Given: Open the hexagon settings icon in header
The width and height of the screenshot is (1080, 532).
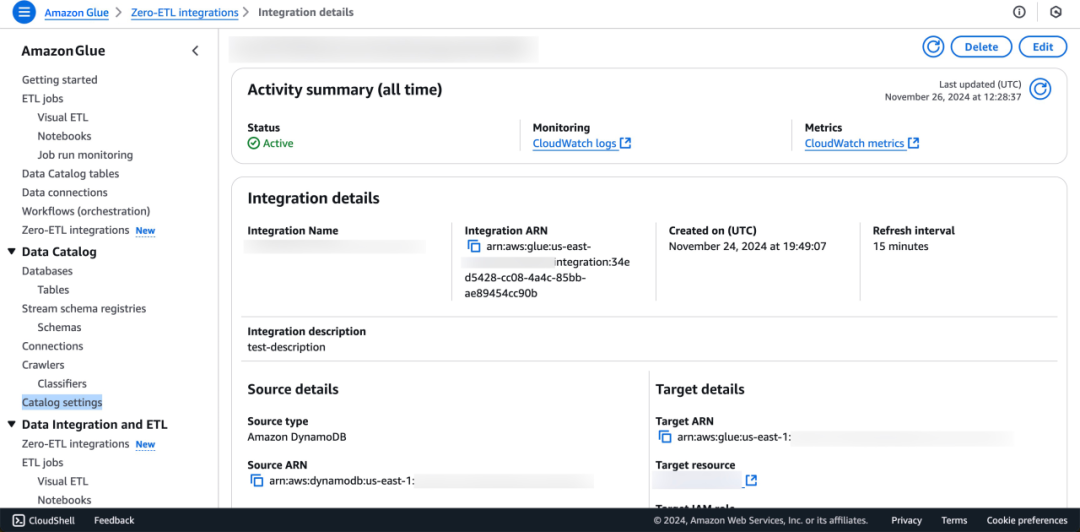Looking at the screenshot, I should (x=1055, y=12).
